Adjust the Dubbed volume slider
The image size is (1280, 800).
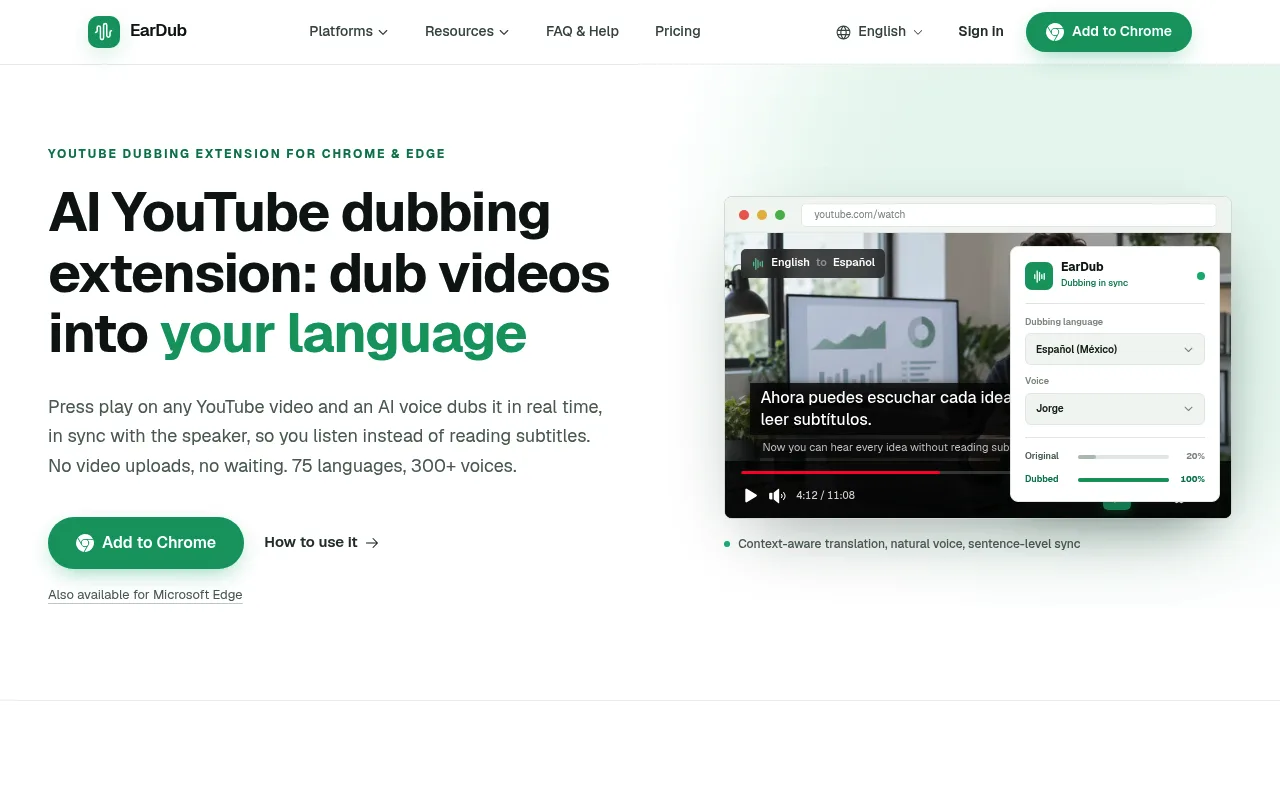tap(1123, 480)
